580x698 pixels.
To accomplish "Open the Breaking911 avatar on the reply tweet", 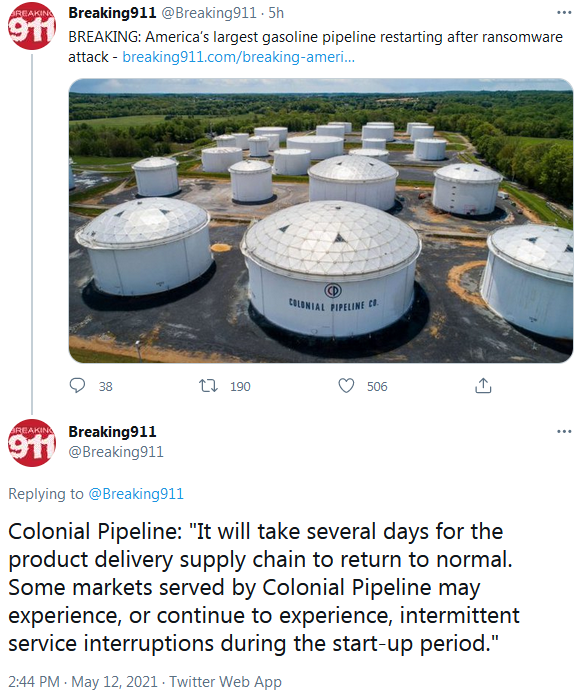I will click(32, 443).
